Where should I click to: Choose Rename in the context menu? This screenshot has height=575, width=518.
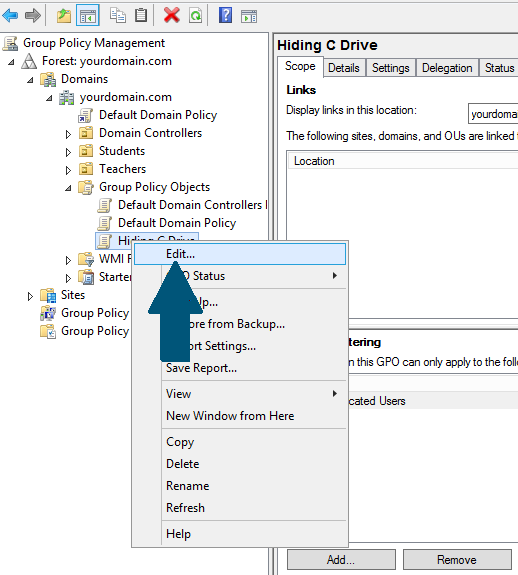click(240, 486)
